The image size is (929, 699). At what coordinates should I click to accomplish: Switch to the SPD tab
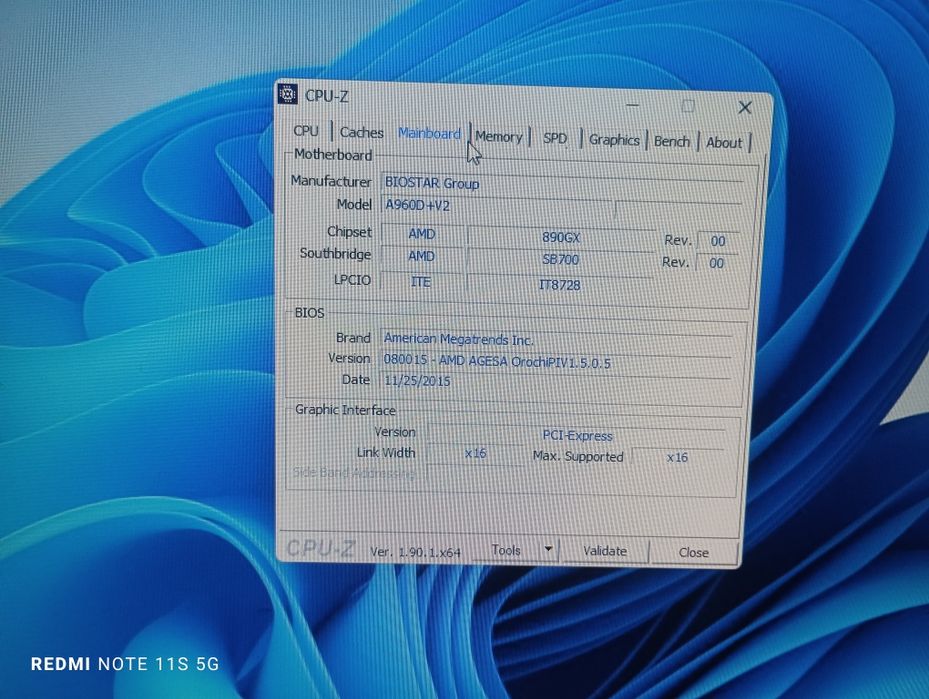[555, 138]
